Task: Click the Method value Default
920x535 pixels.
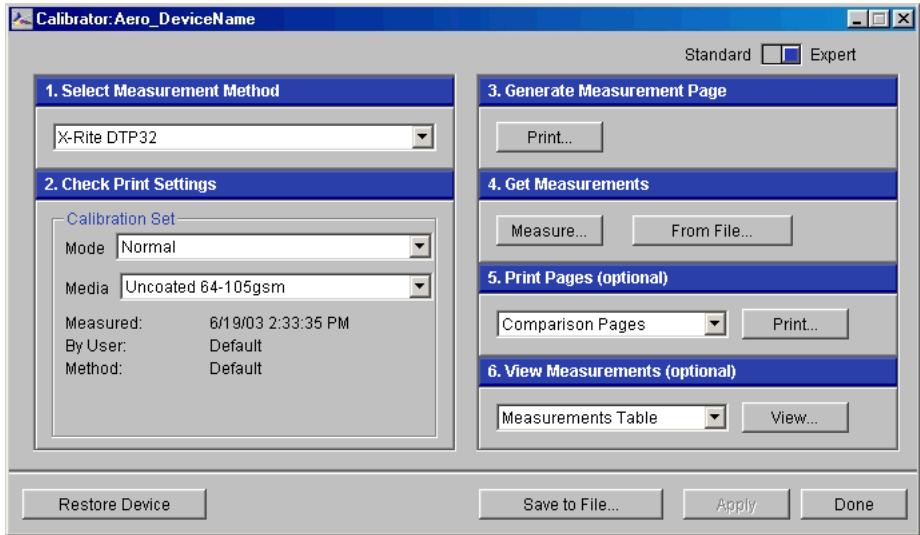Action: (x=235, y=368)
